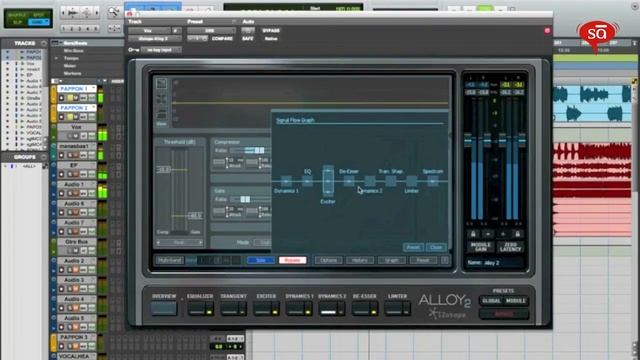The height and width of the screenshot is (360, 640).
Task: Click the Alloy help question mark button
Action: [445, 260]
